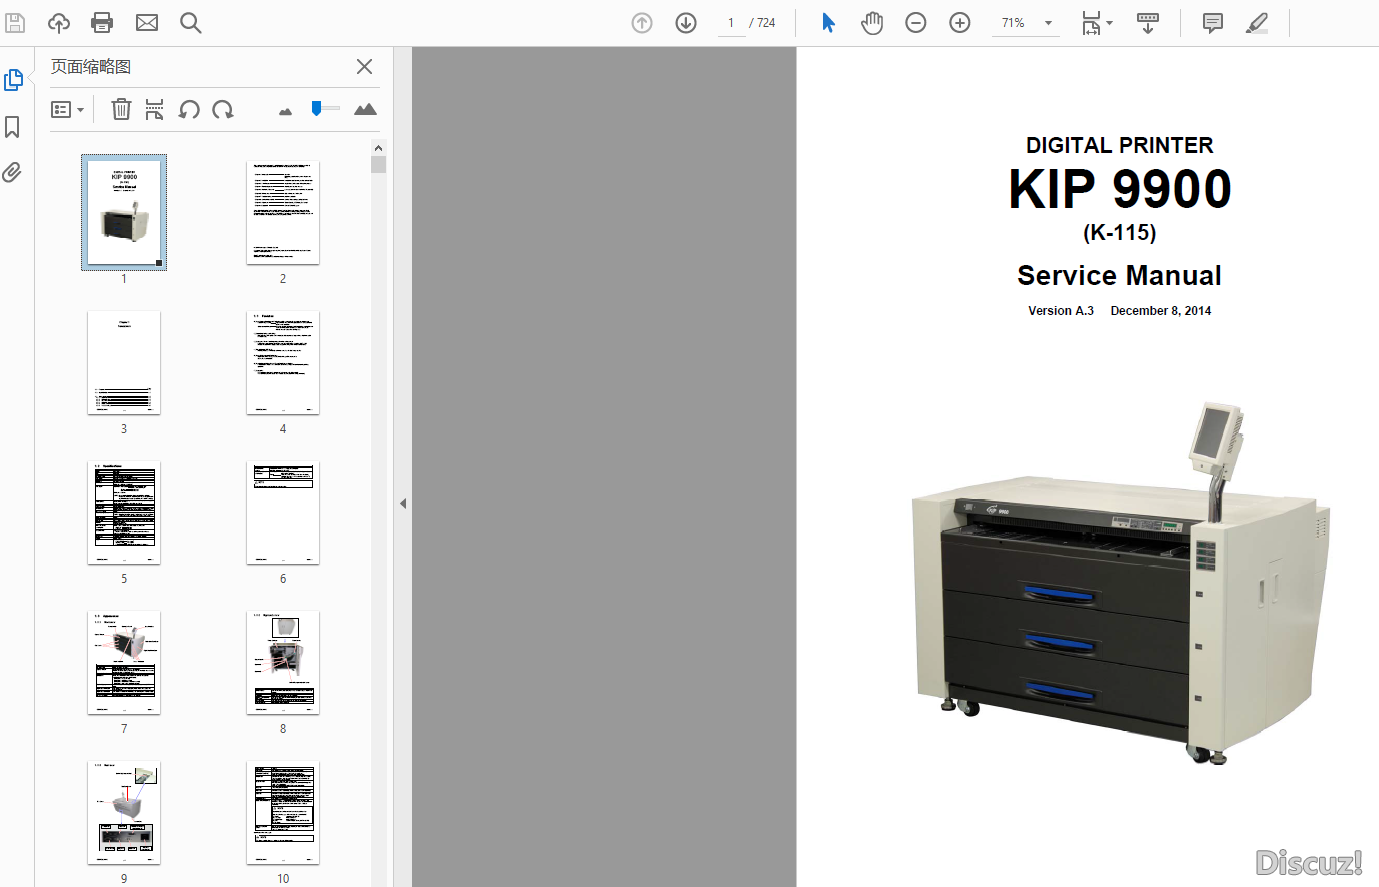Delete selected page with trash icon
The image size is (1379, 887).
pyautogui.click(x=121, y=110)
